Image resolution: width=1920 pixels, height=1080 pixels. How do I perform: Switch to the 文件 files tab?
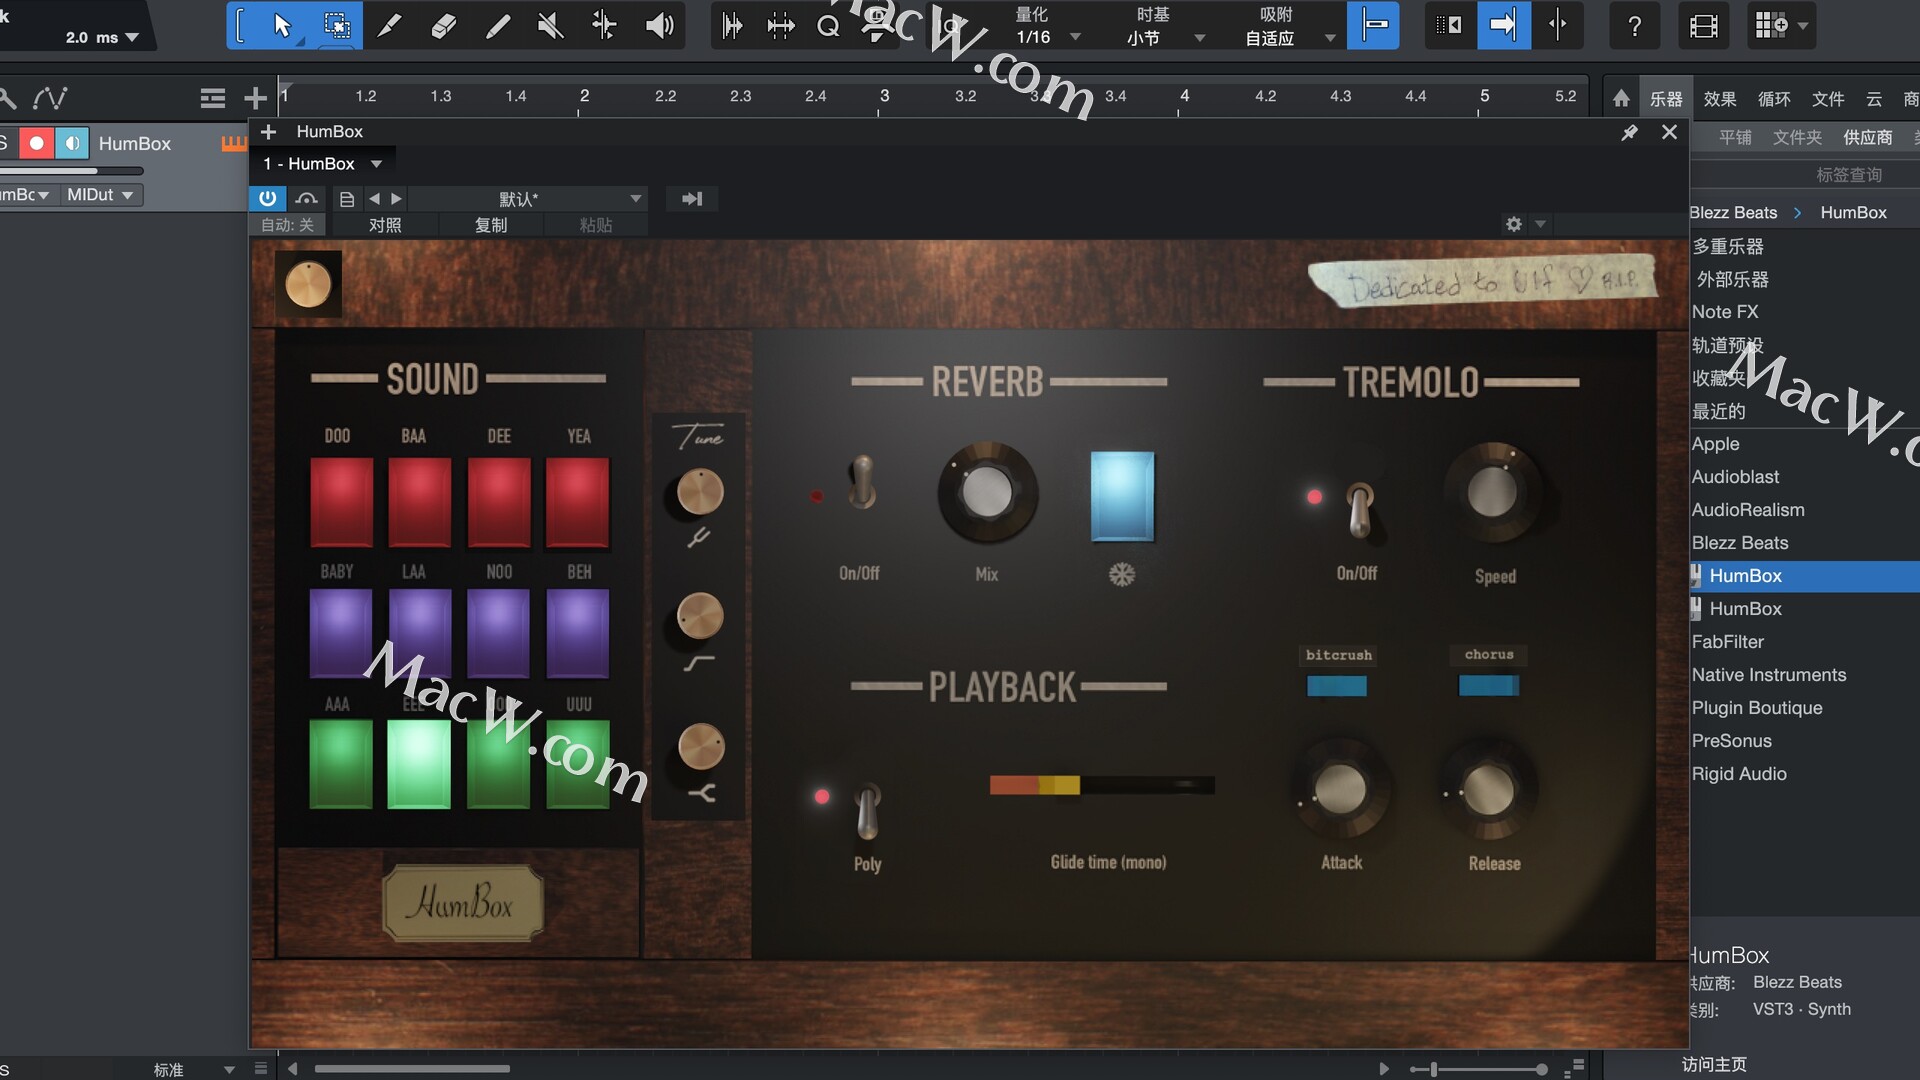pyautogui.click(x=1828, y=98)
